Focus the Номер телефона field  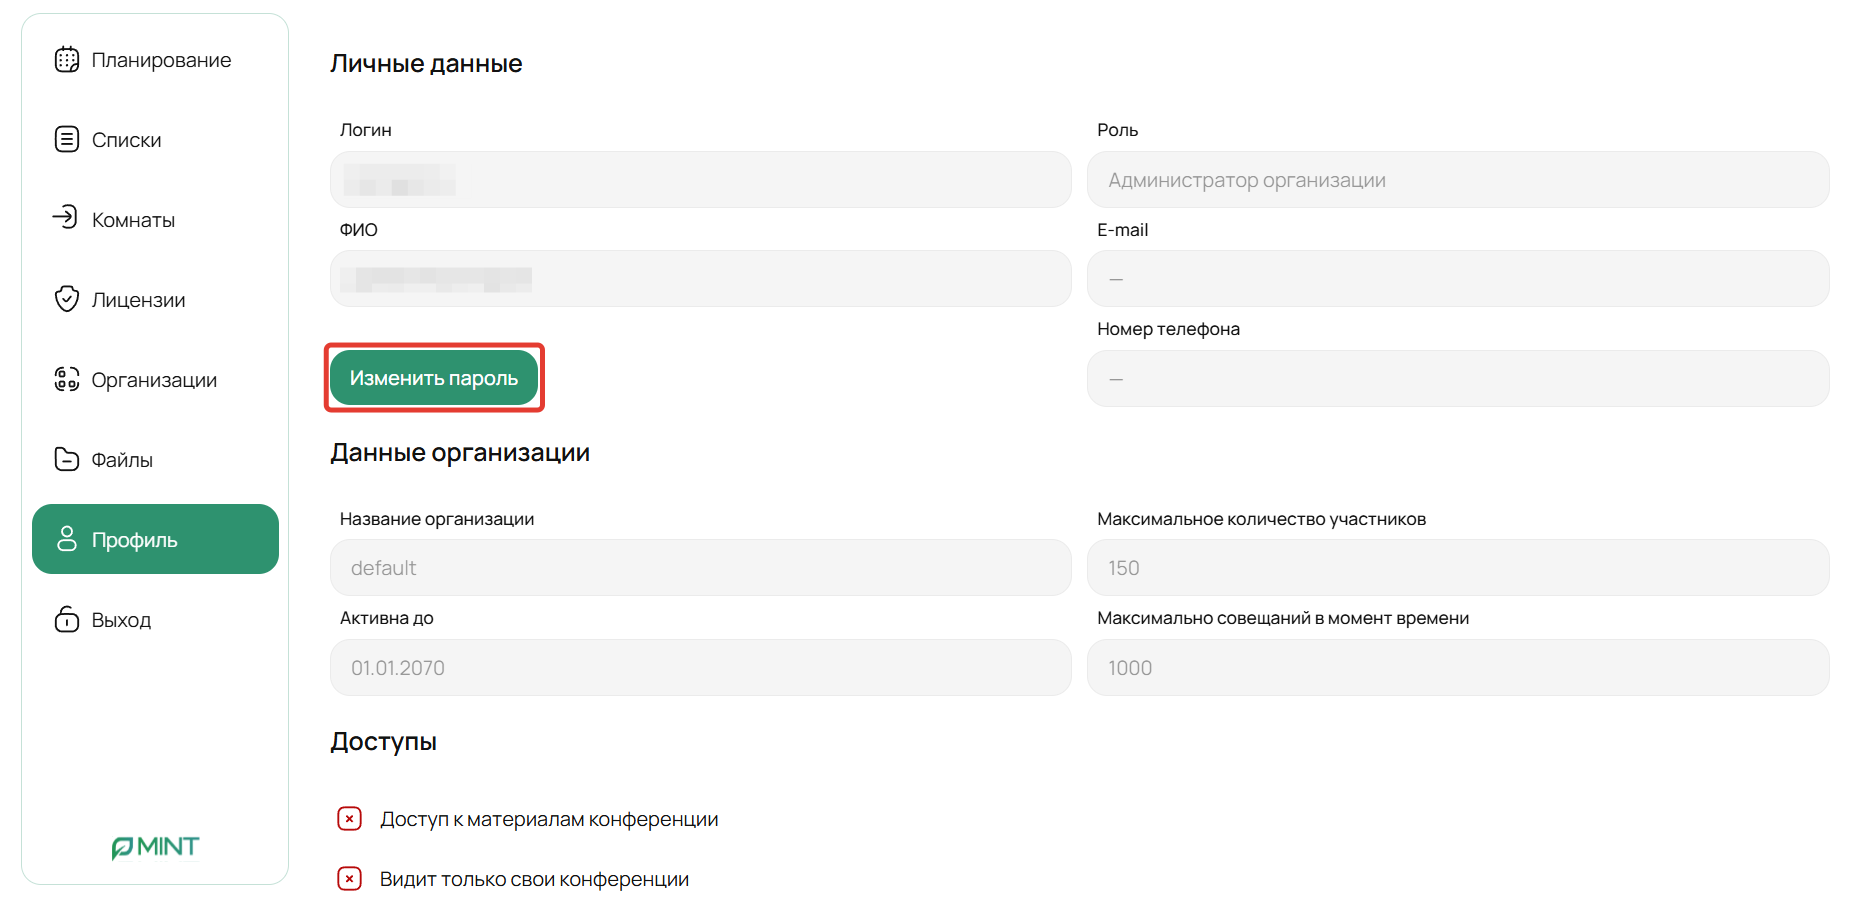1457,379
